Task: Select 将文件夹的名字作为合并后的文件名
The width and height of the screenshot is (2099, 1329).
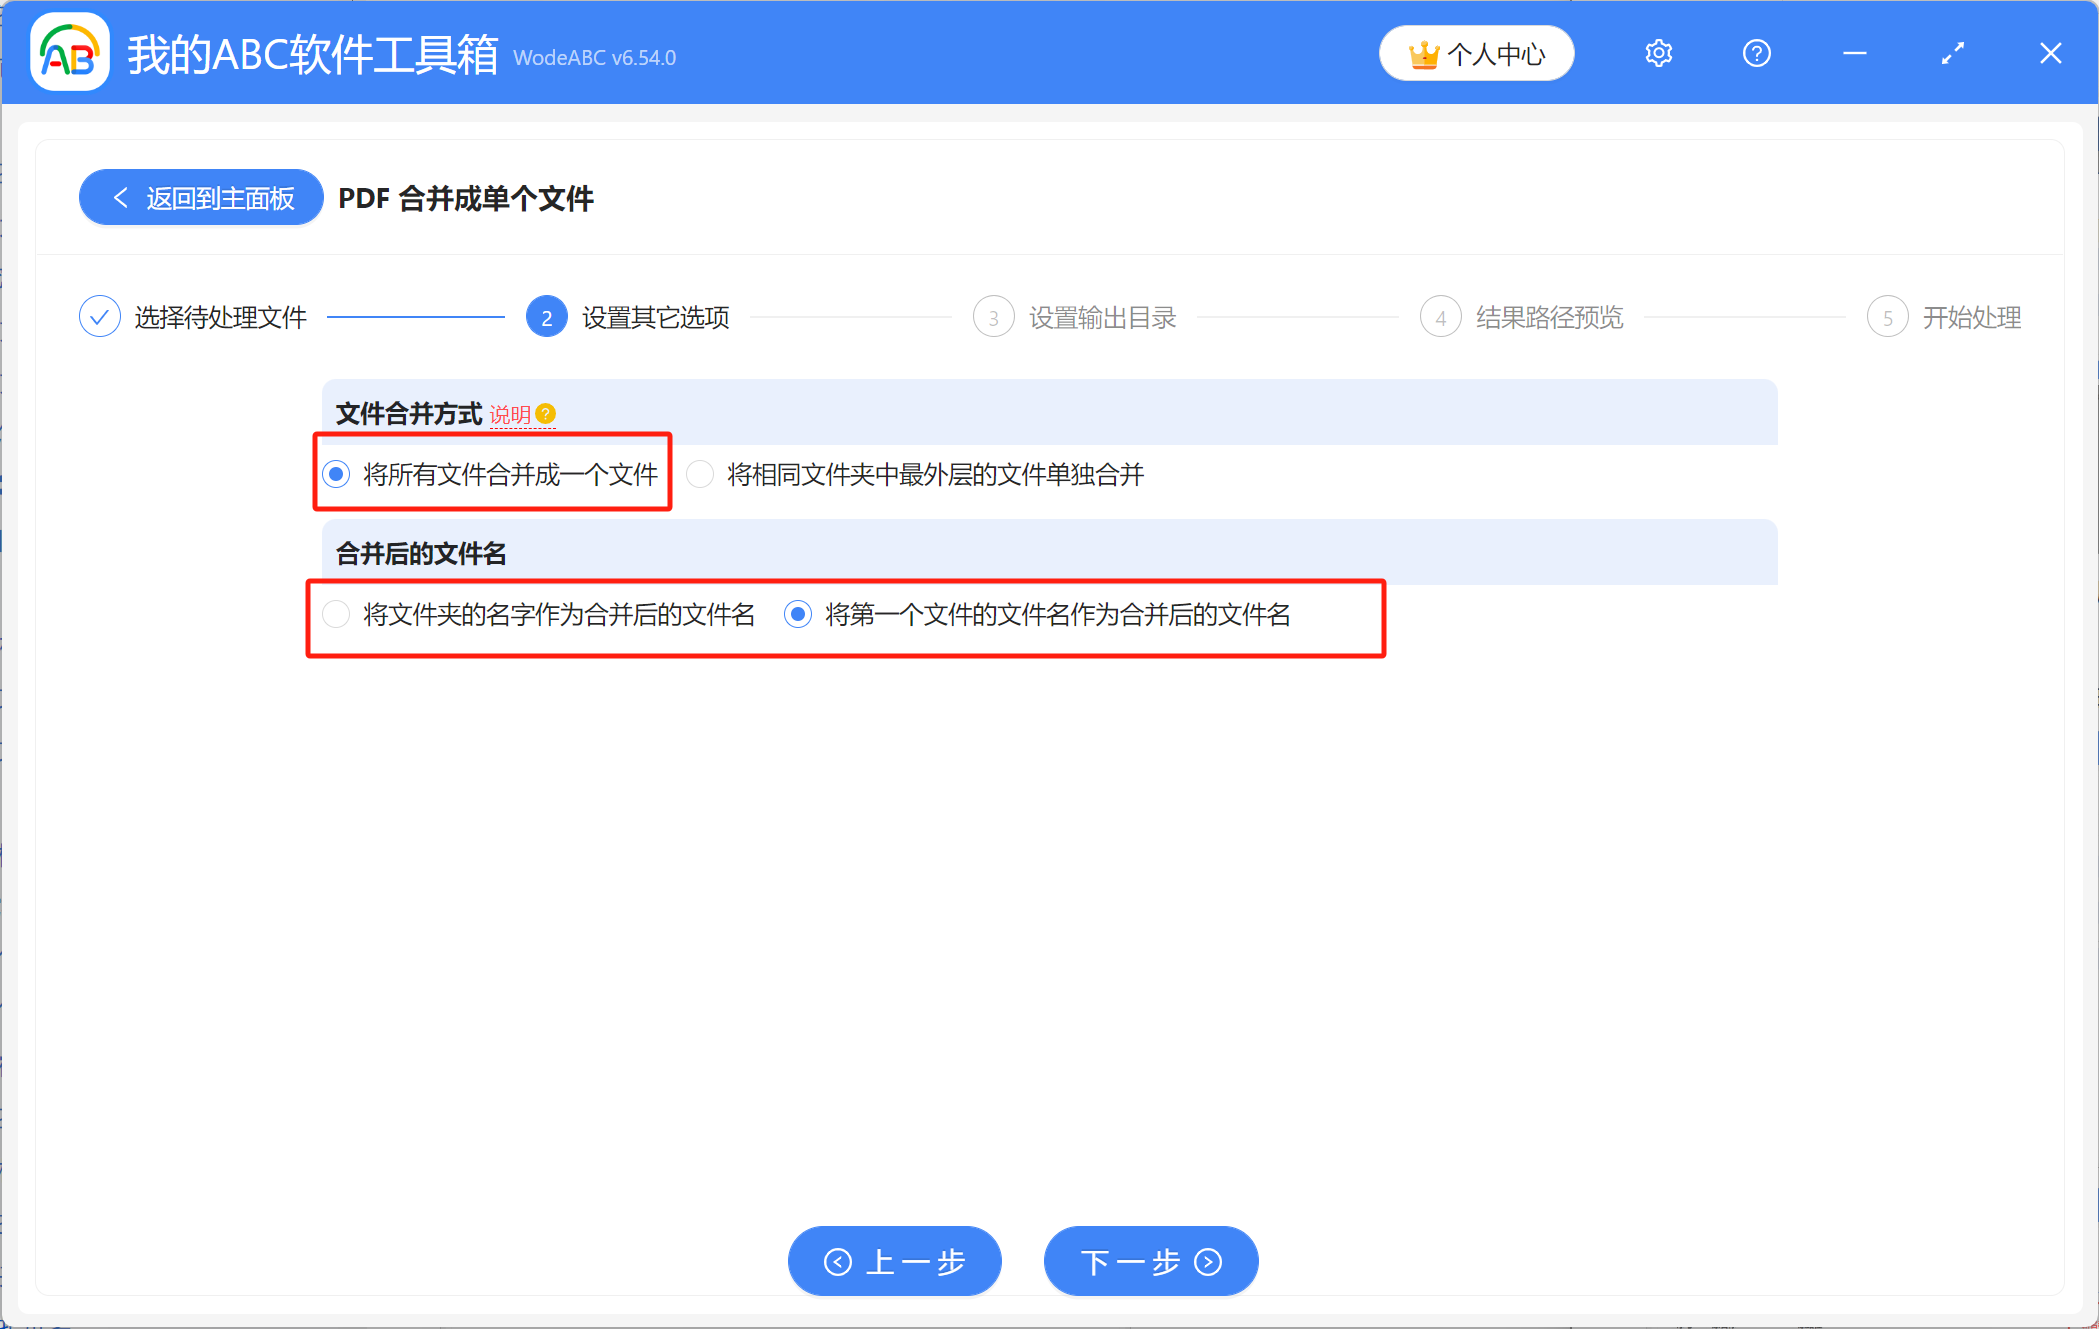Action: tap(335, 615)
